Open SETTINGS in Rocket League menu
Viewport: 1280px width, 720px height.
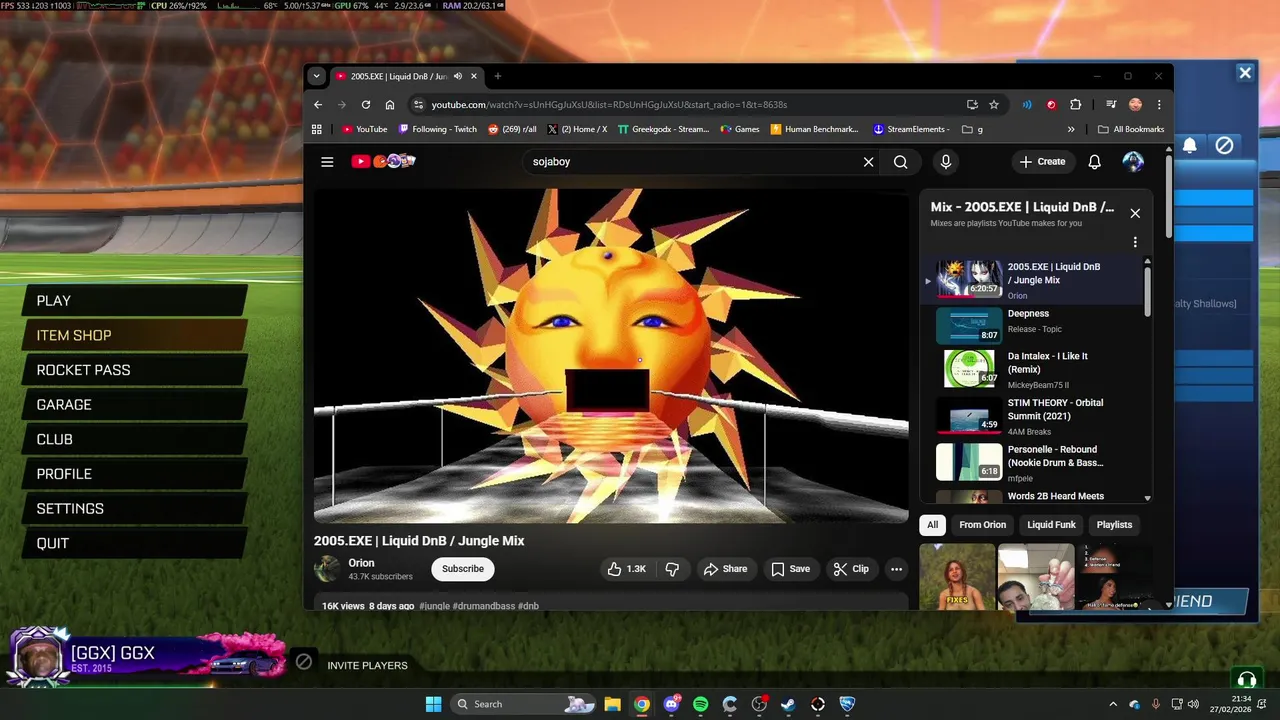[x=134, y=509]
